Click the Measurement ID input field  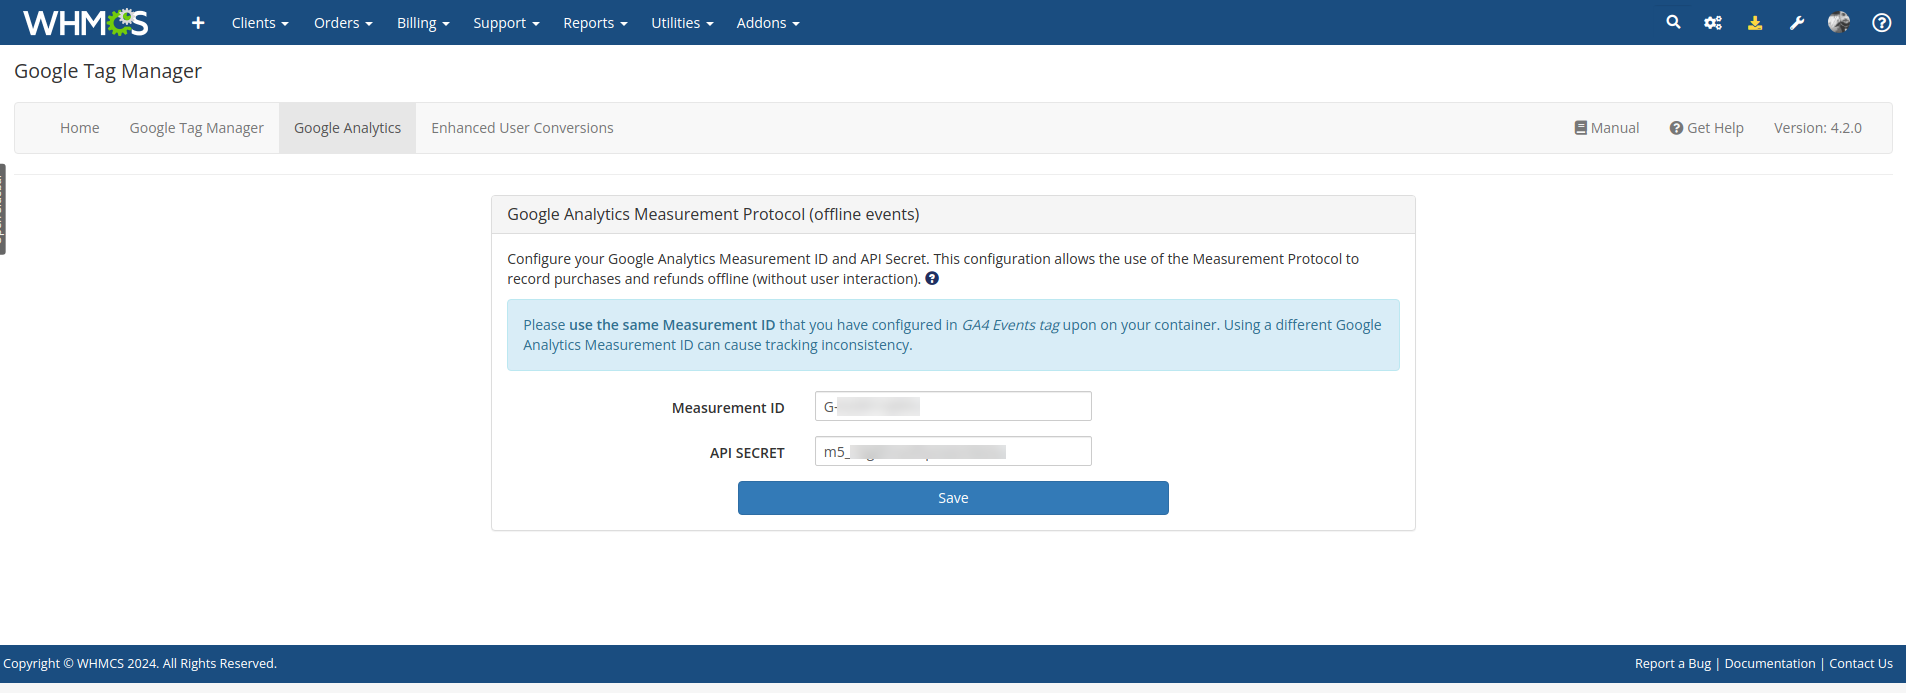tap(953, 406)
